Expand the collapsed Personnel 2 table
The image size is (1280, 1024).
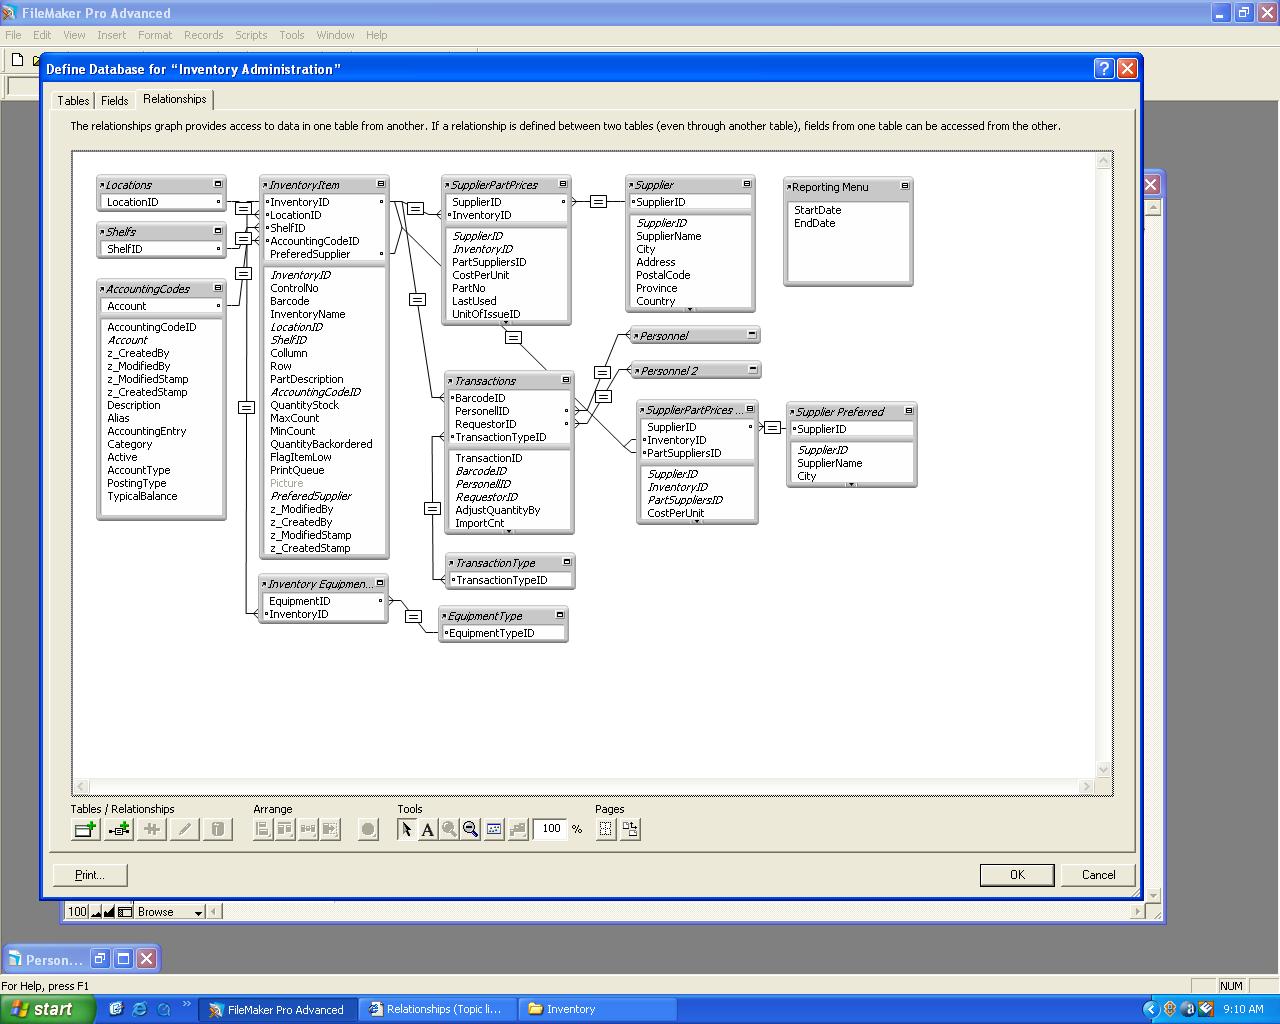point(753,370)
